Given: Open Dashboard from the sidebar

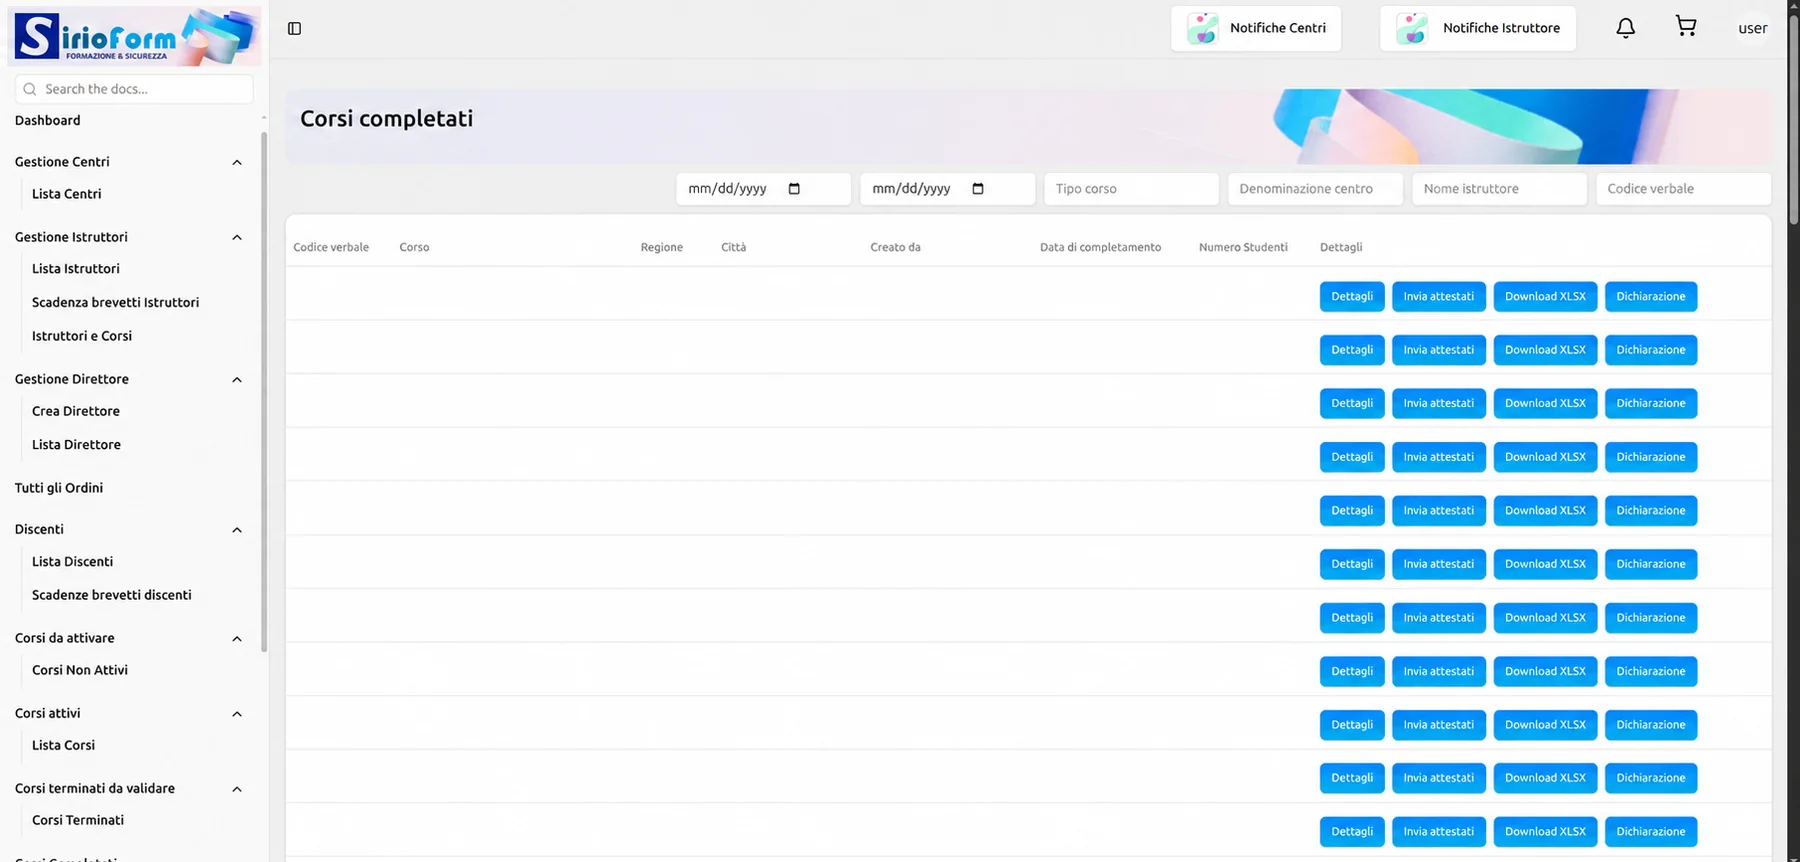Looking at the screenshot, I should click(x=48, y=120).
